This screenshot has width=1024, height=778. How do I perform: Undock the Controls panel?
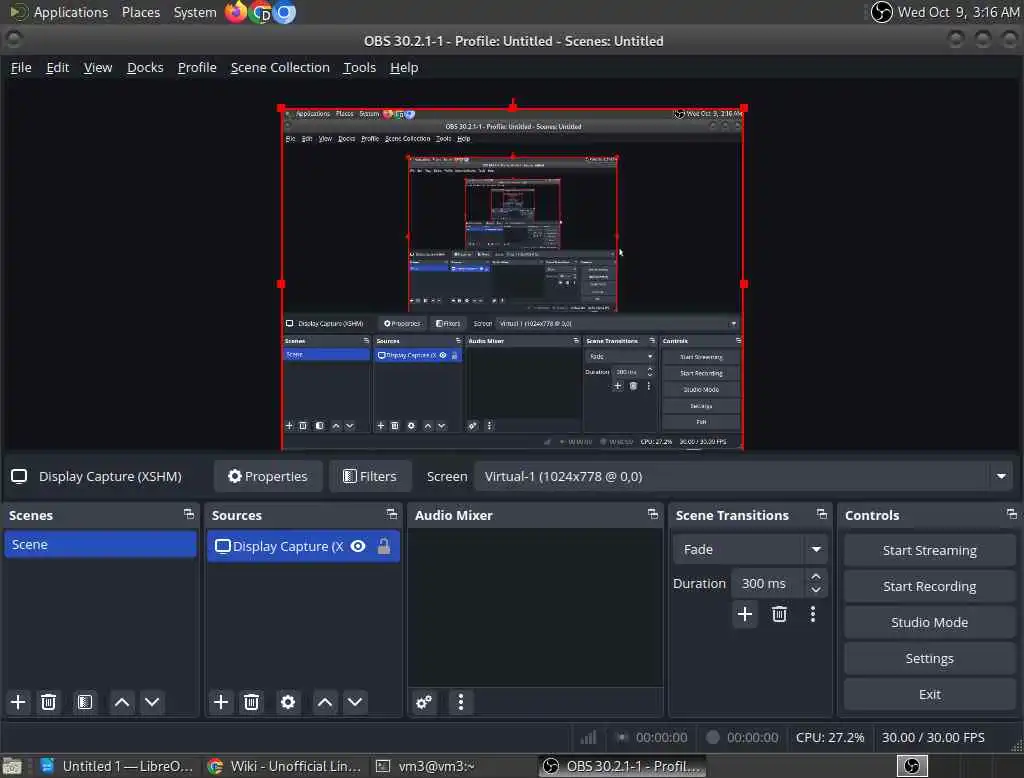1012,515
